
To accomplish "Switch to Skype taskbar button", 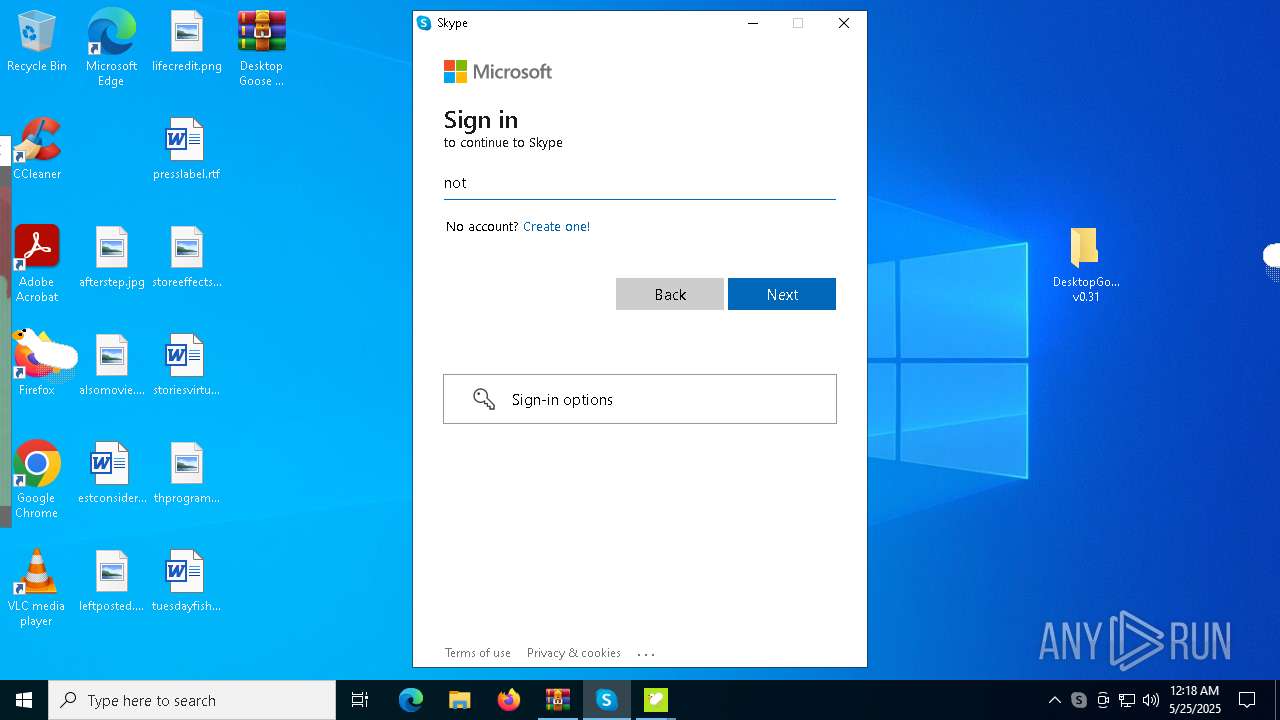I will (606, 700).
